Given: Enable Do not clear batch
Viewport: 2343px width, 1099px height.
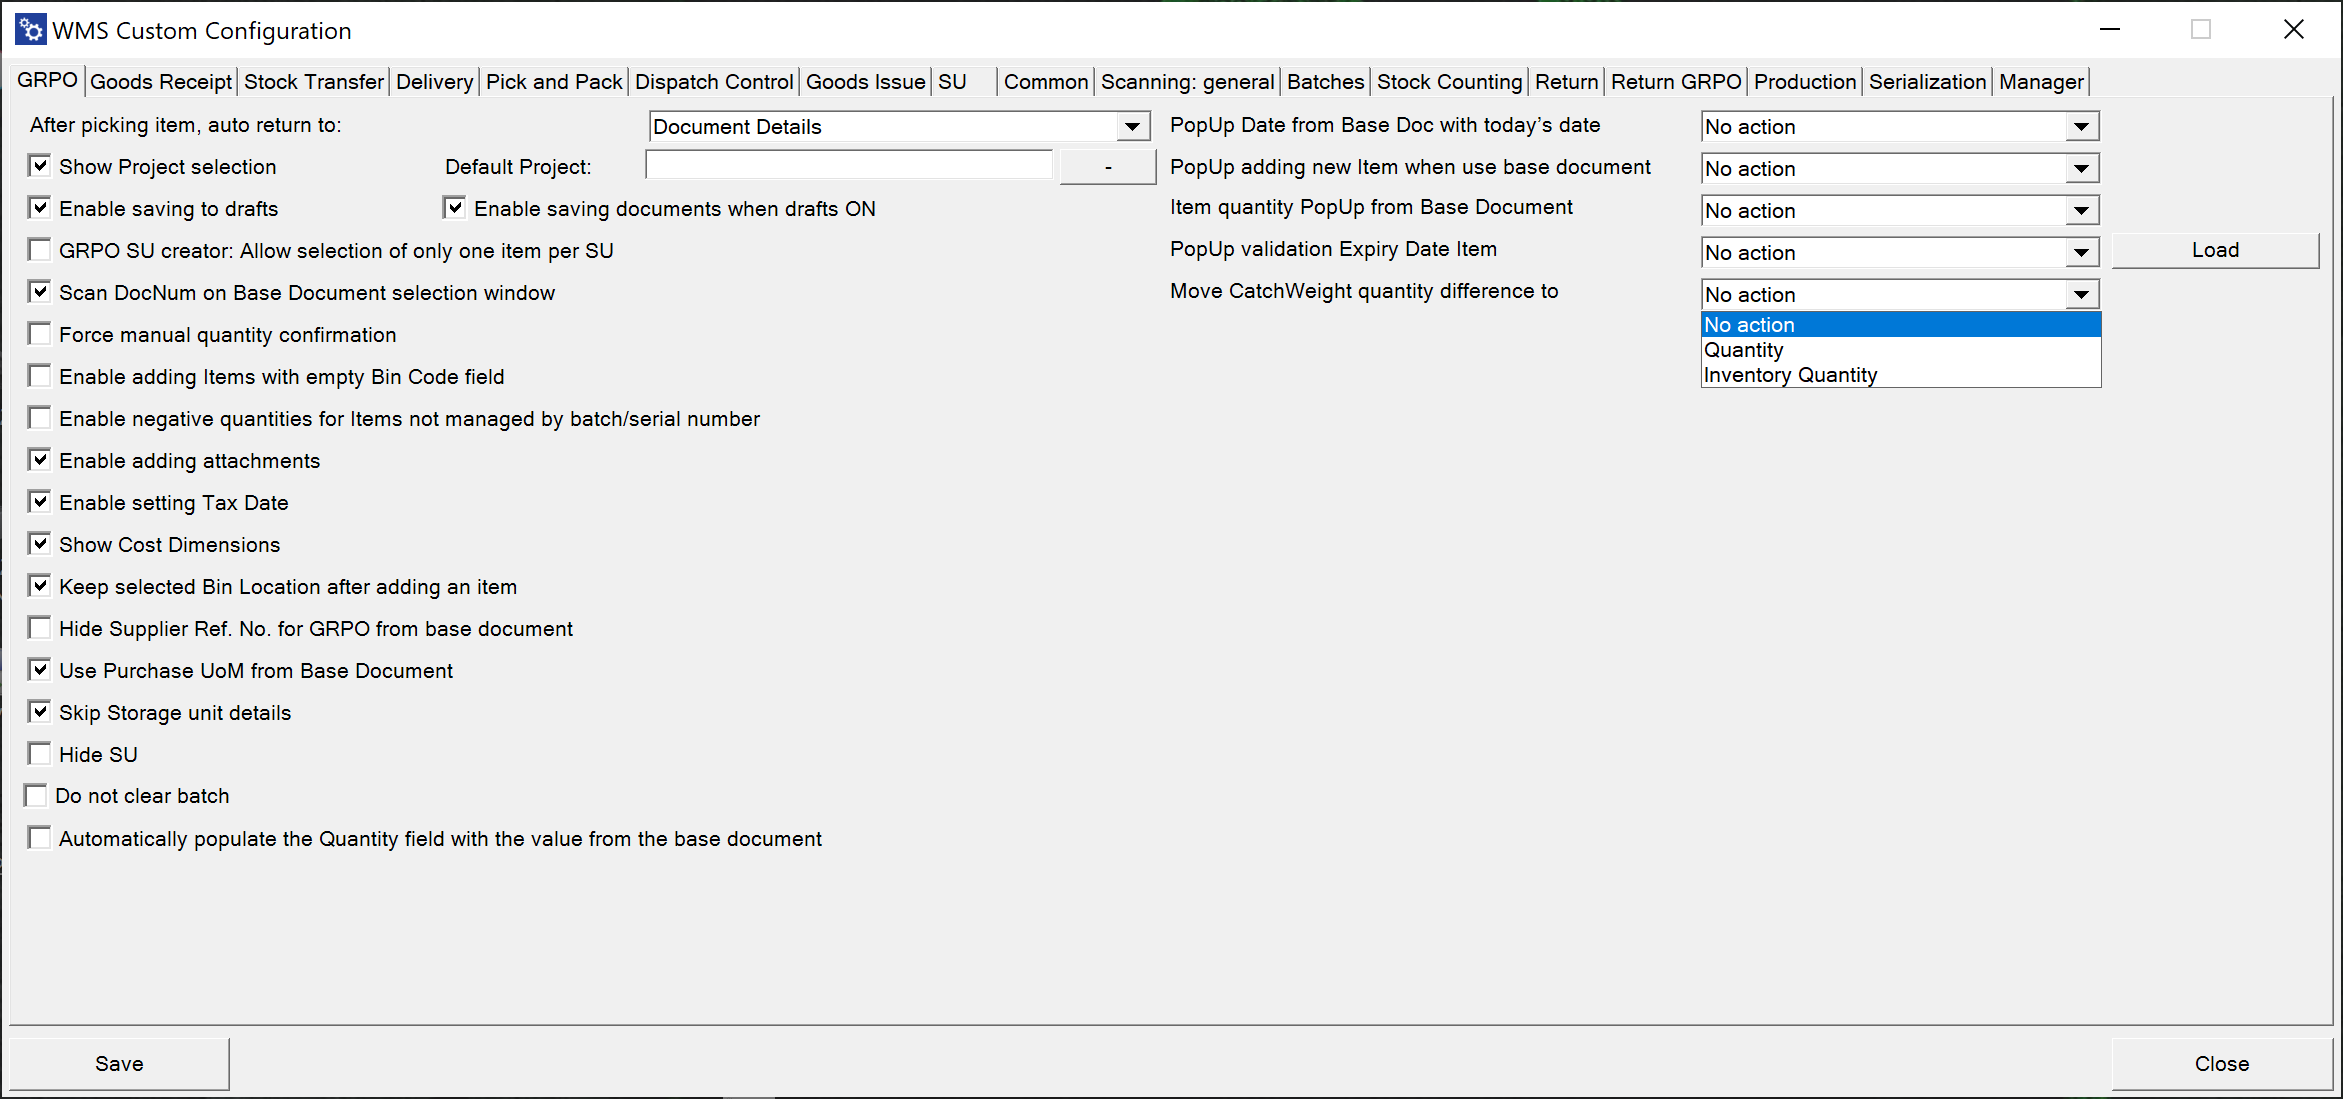Looking at the screenshot, I should 36,796.
